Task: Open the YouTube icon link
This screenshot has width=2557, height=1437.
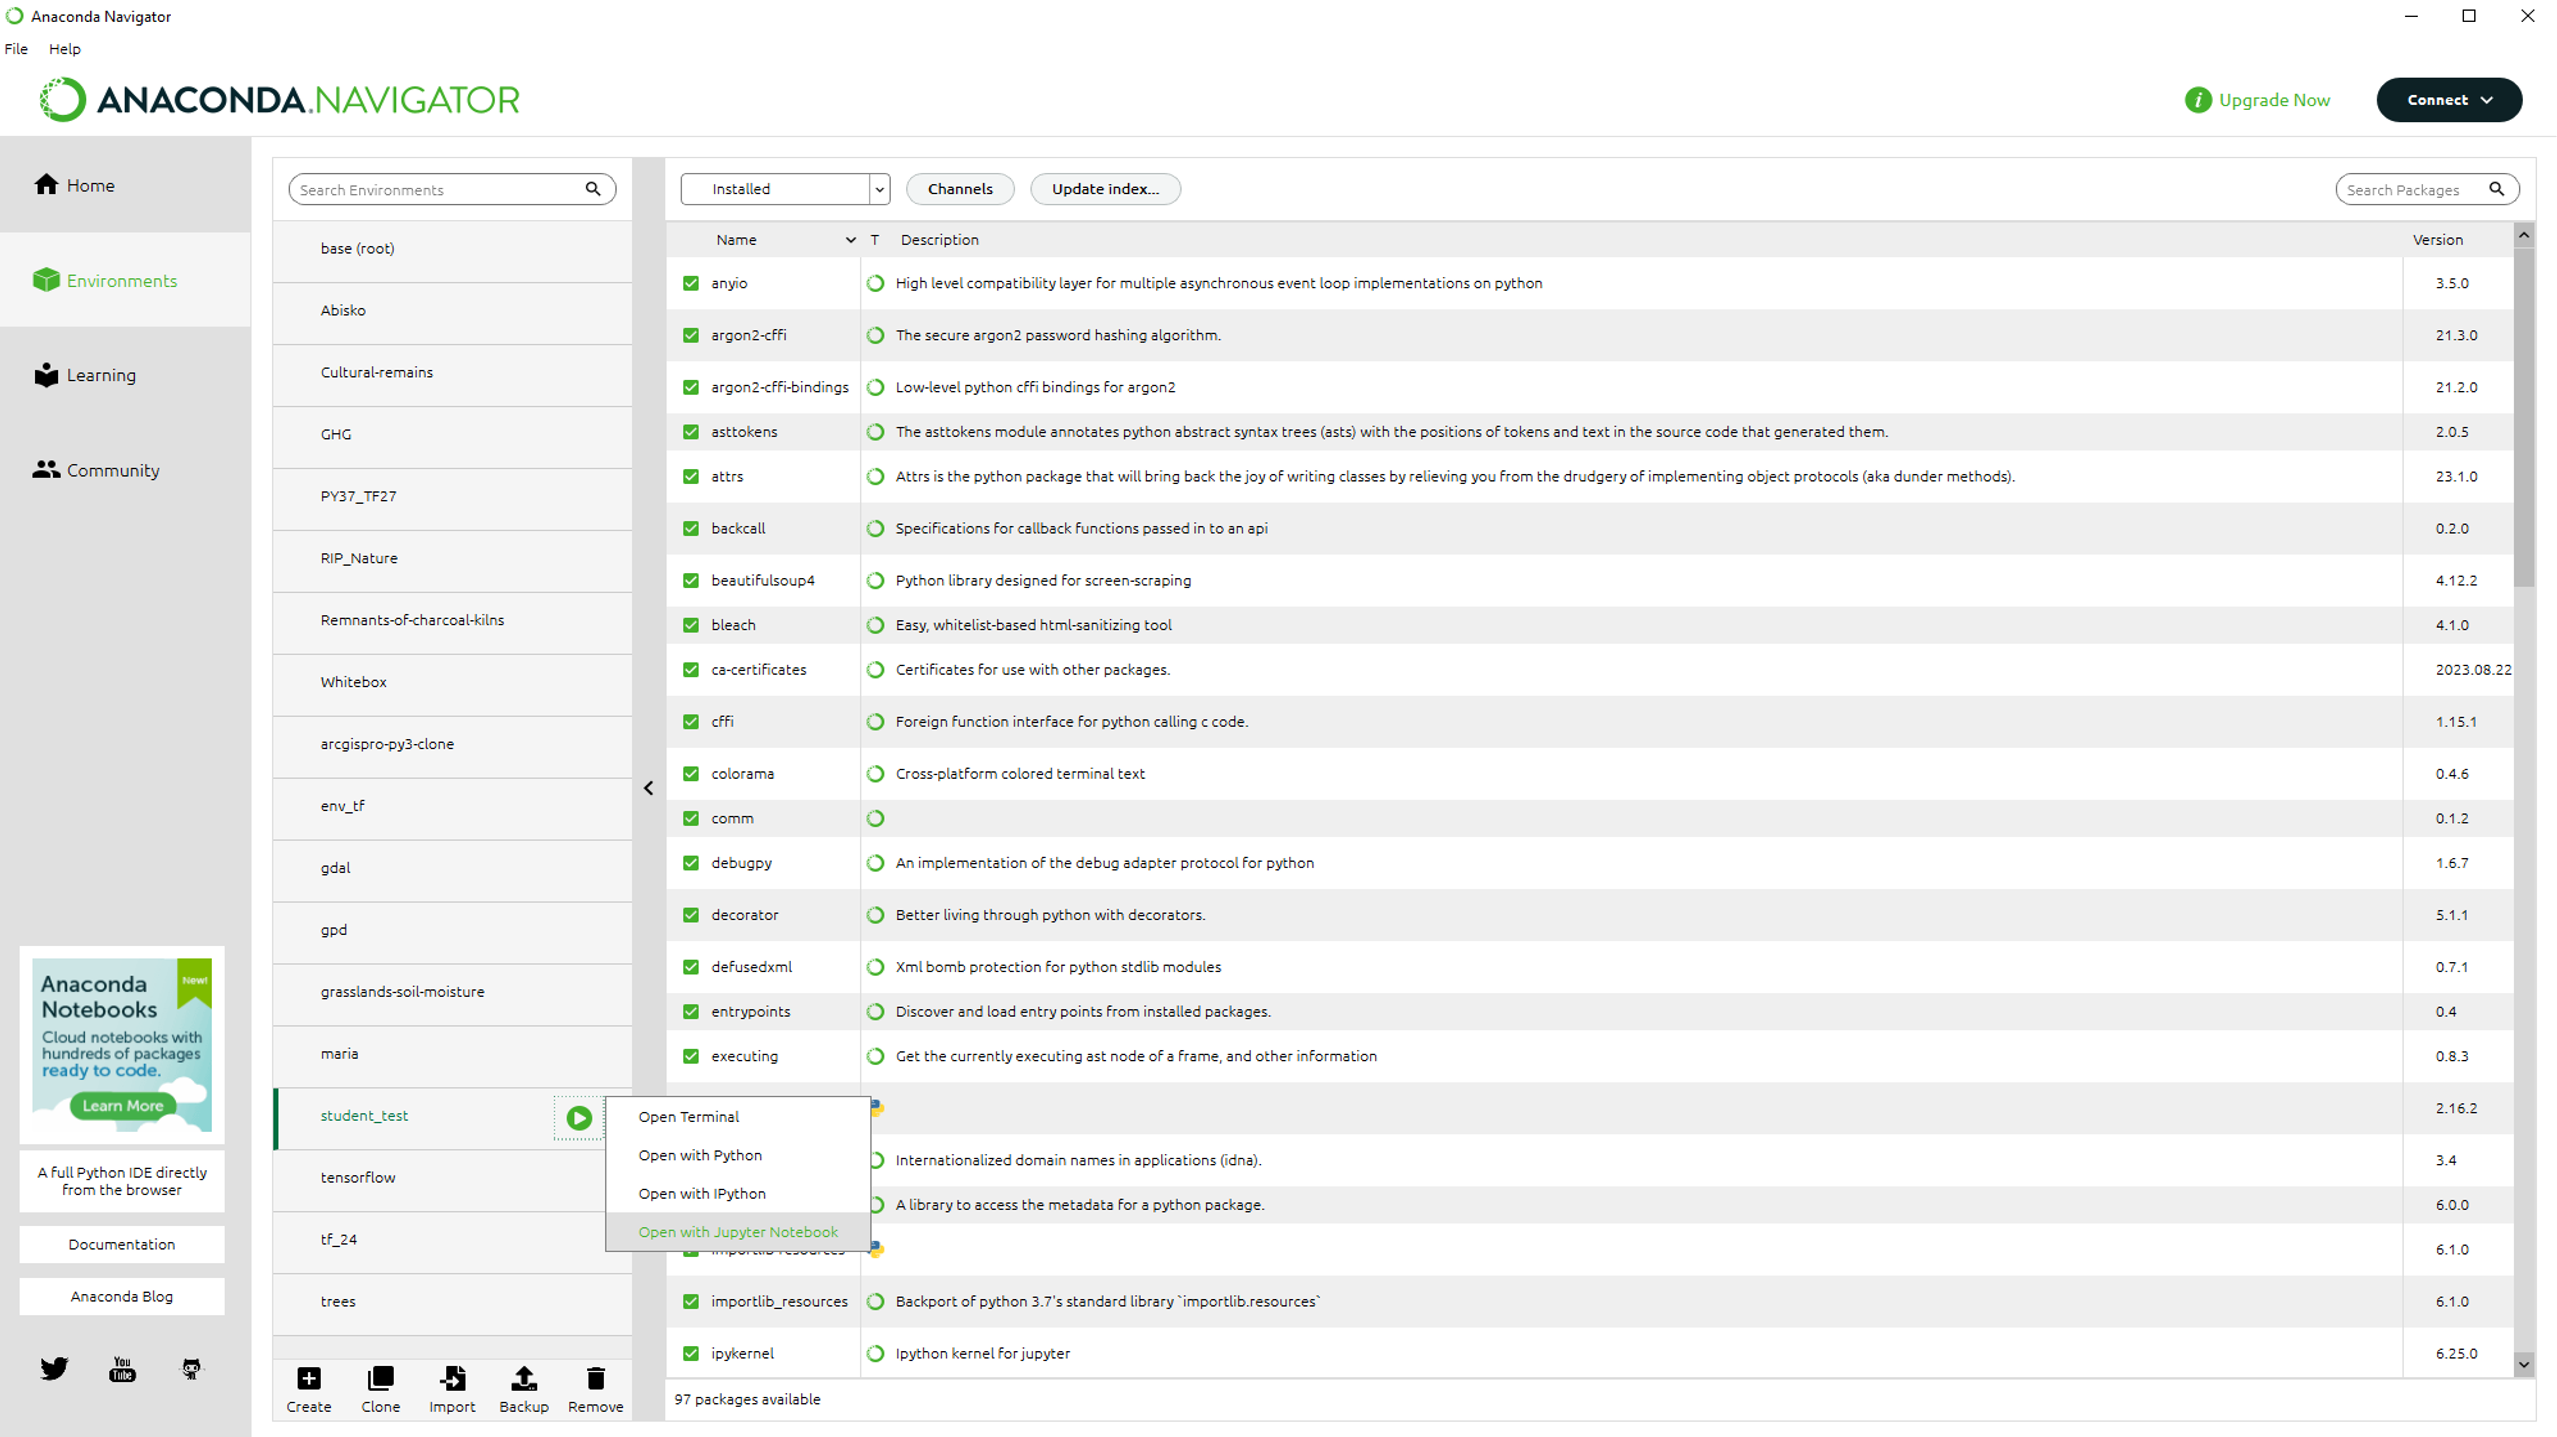Action: pyautogui.click(x=122, y=1368)
